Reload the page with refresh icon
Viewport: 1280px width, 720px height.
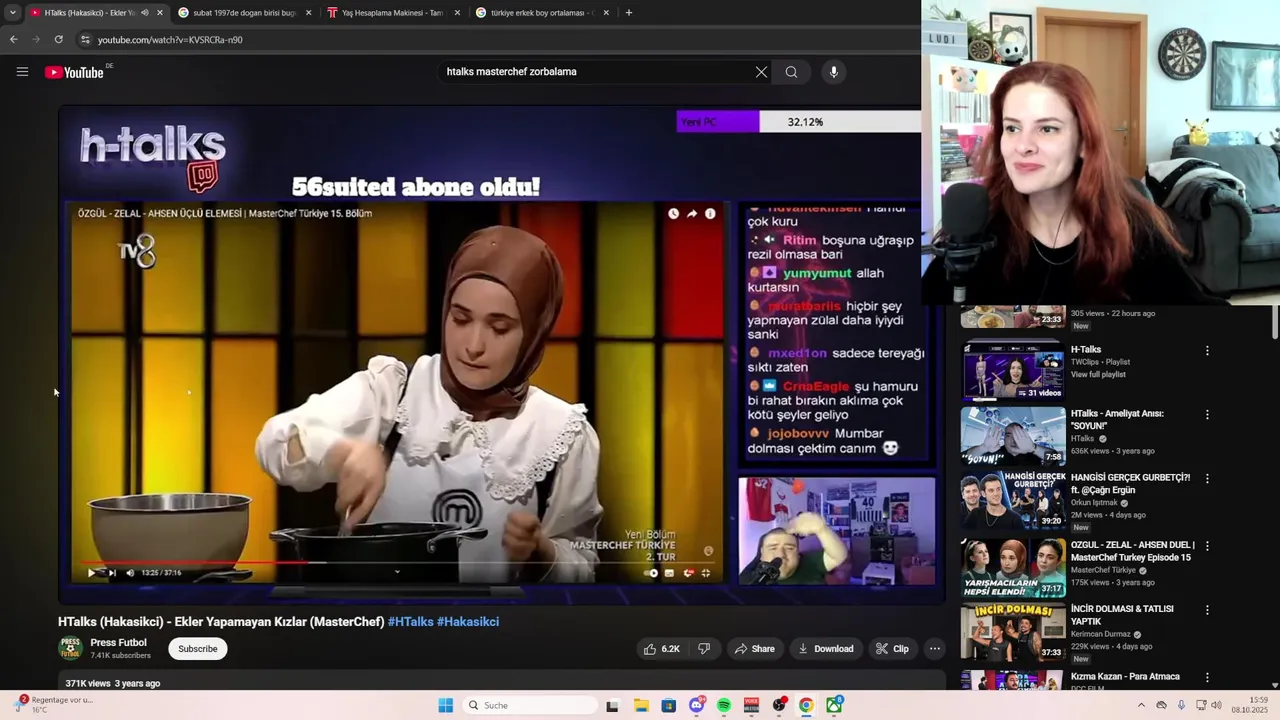(x=58, y=39)
